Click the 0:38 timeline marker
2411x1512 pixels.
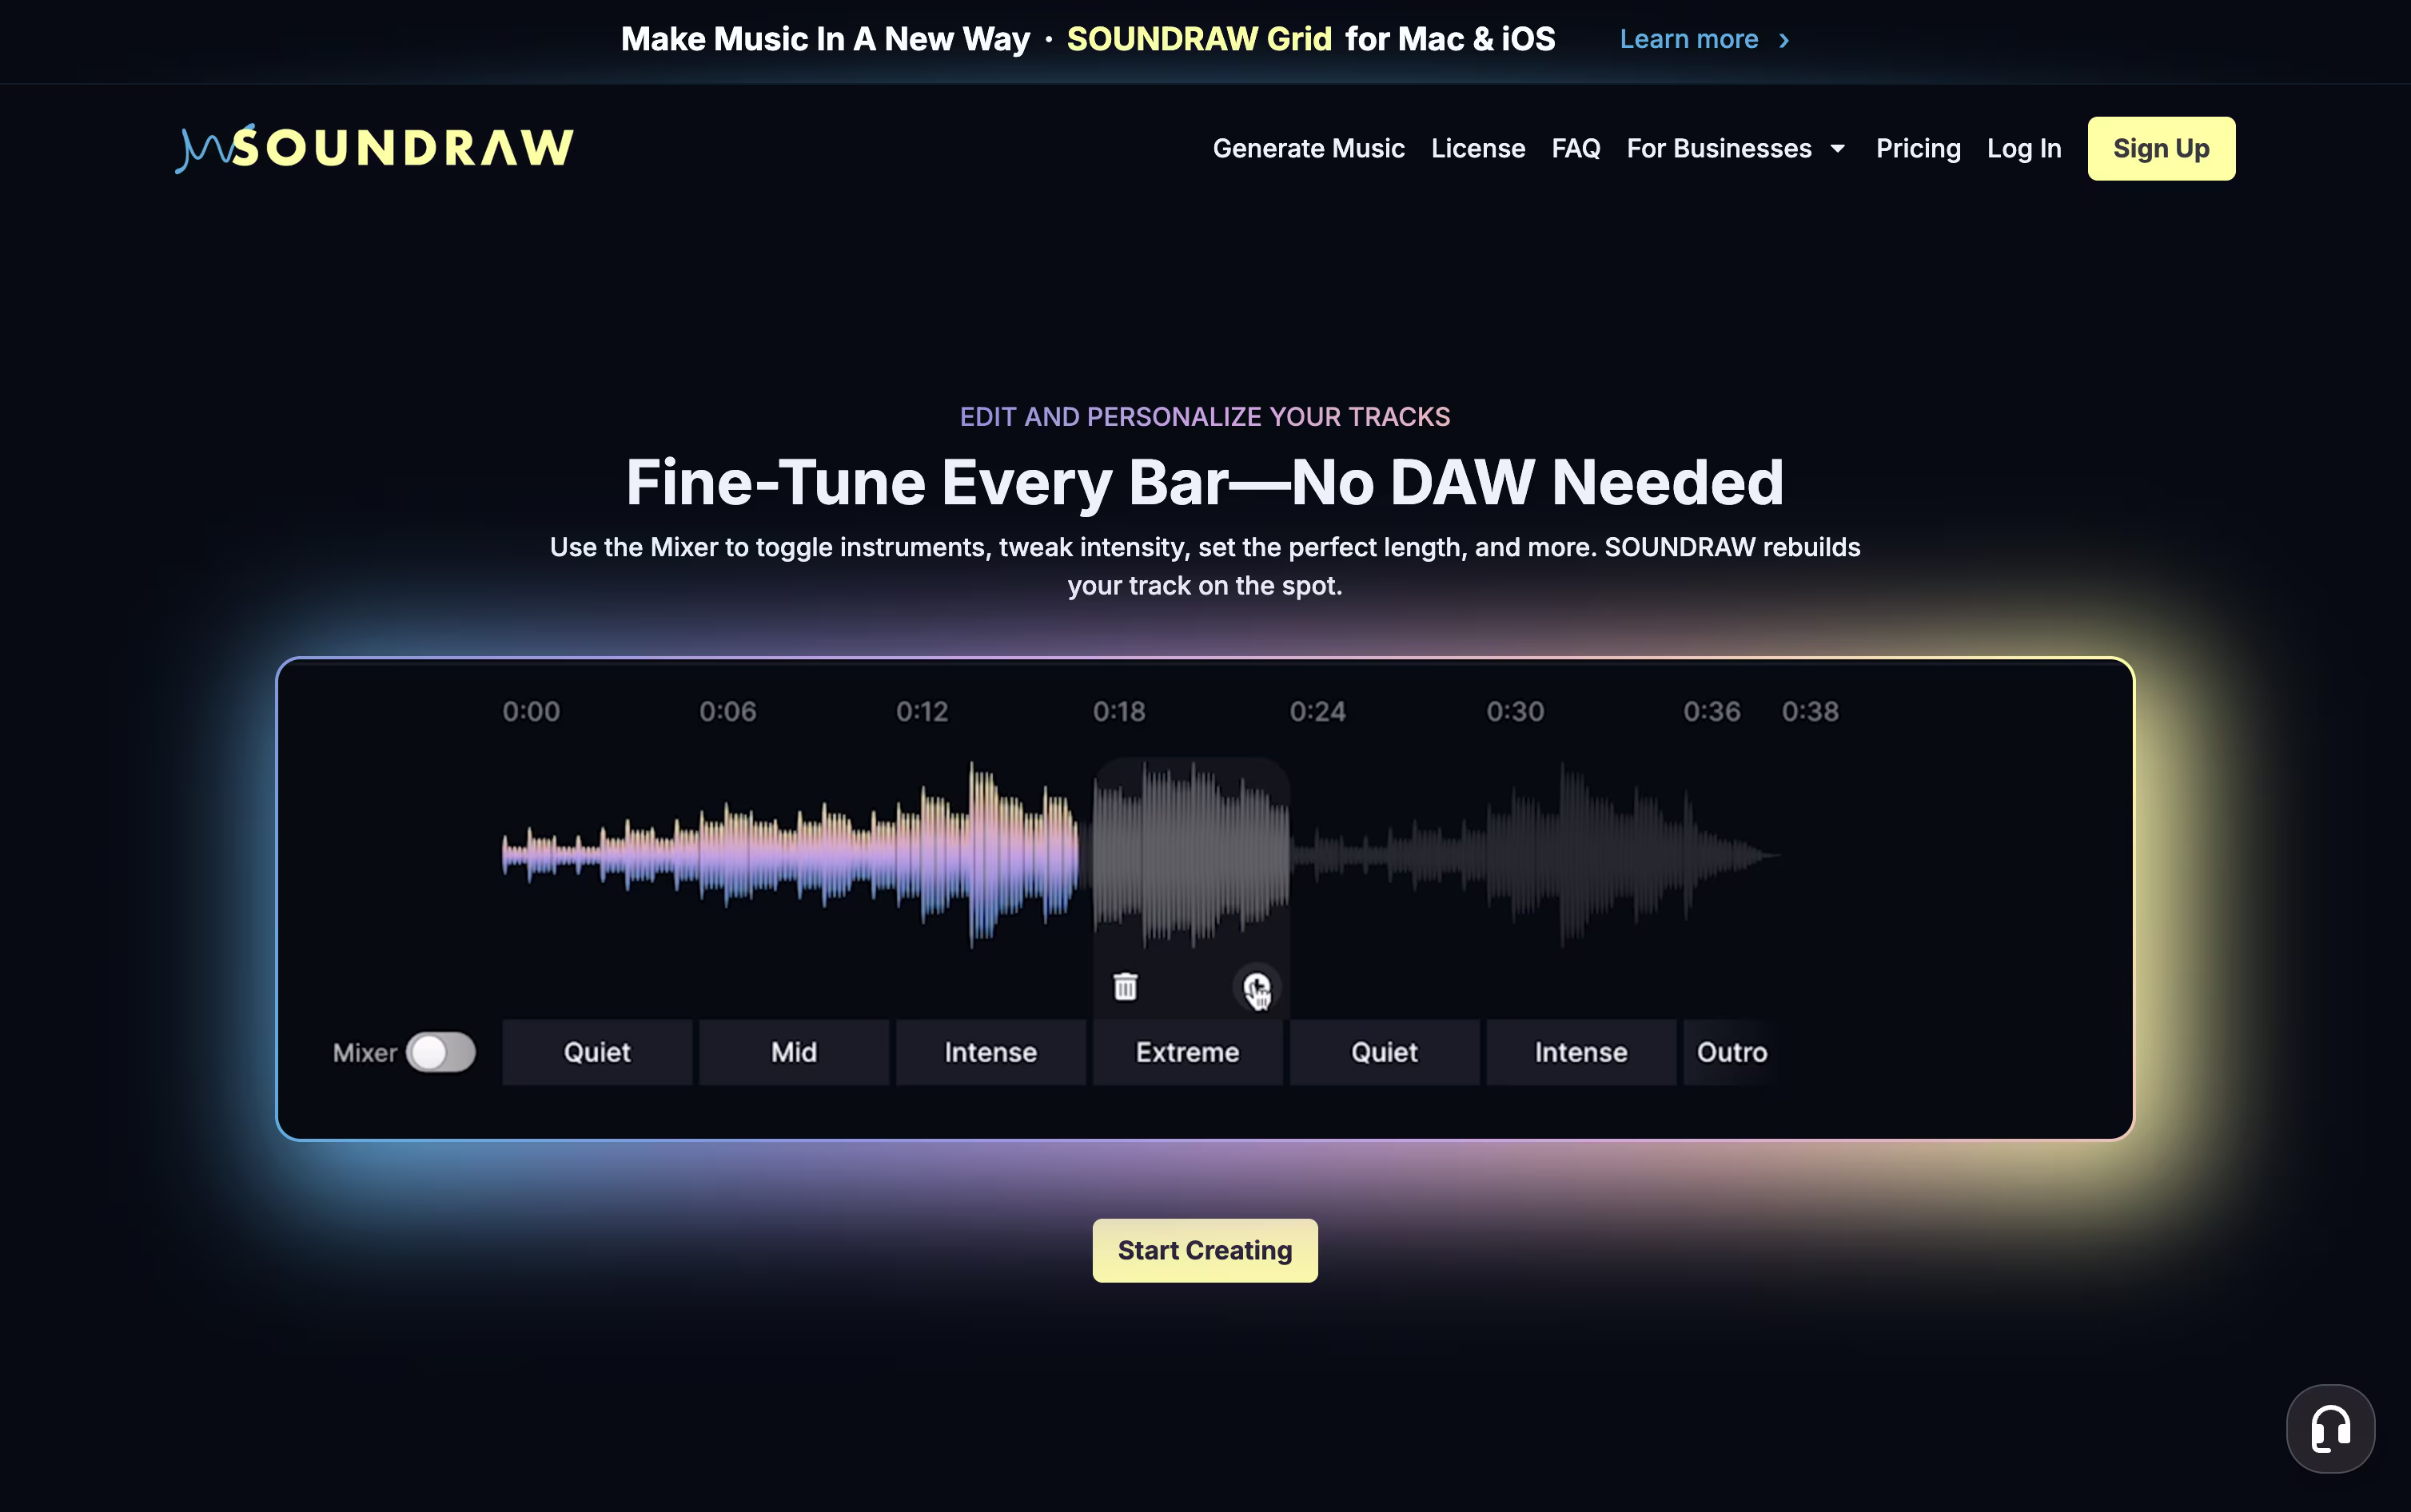click(x=1810, y=711)
